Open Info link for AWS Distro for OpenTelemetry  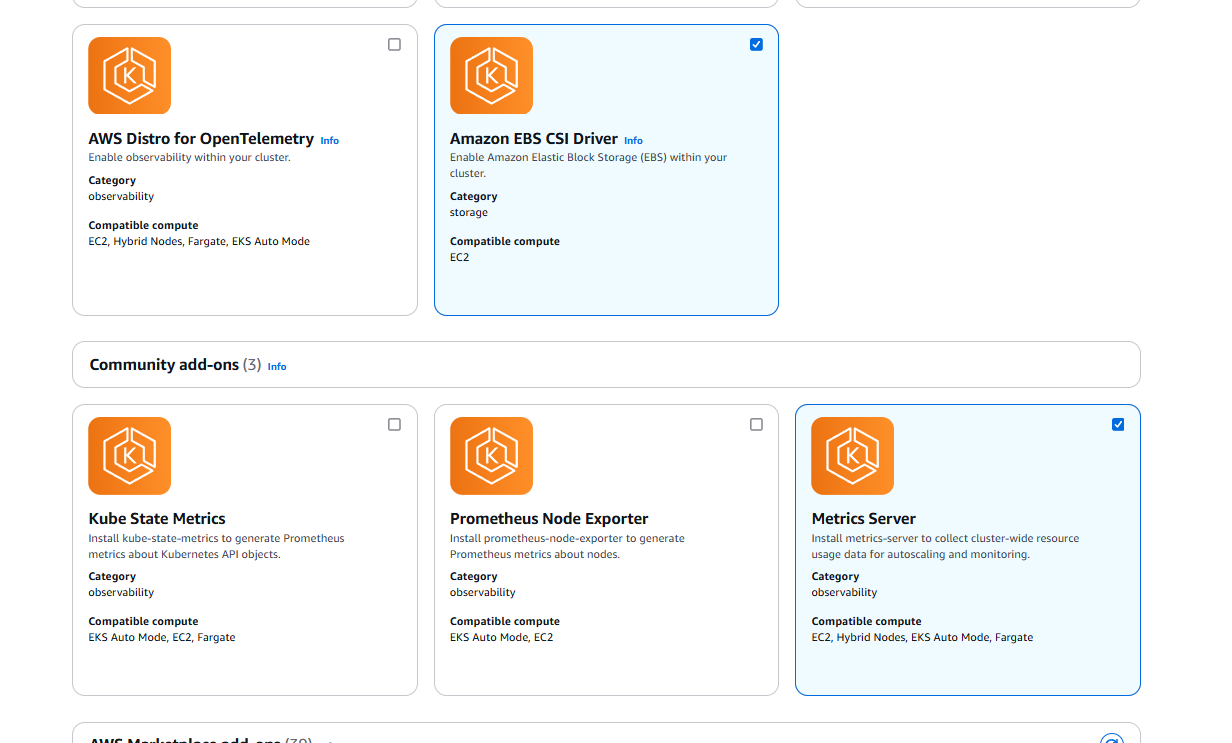(330, 141)
